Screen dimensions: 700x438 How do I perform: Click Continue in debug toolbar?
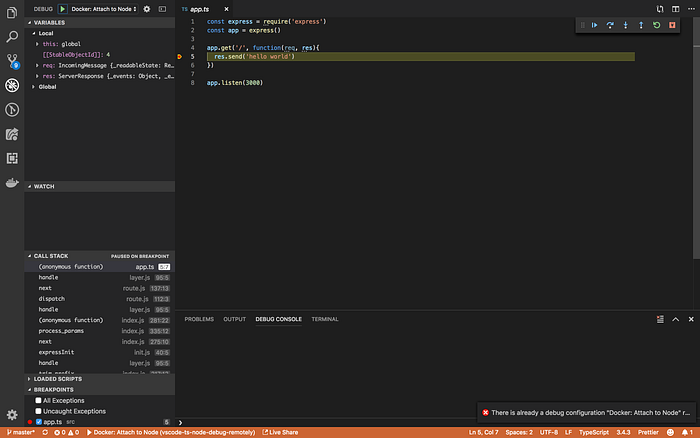[x=595, y=25]
